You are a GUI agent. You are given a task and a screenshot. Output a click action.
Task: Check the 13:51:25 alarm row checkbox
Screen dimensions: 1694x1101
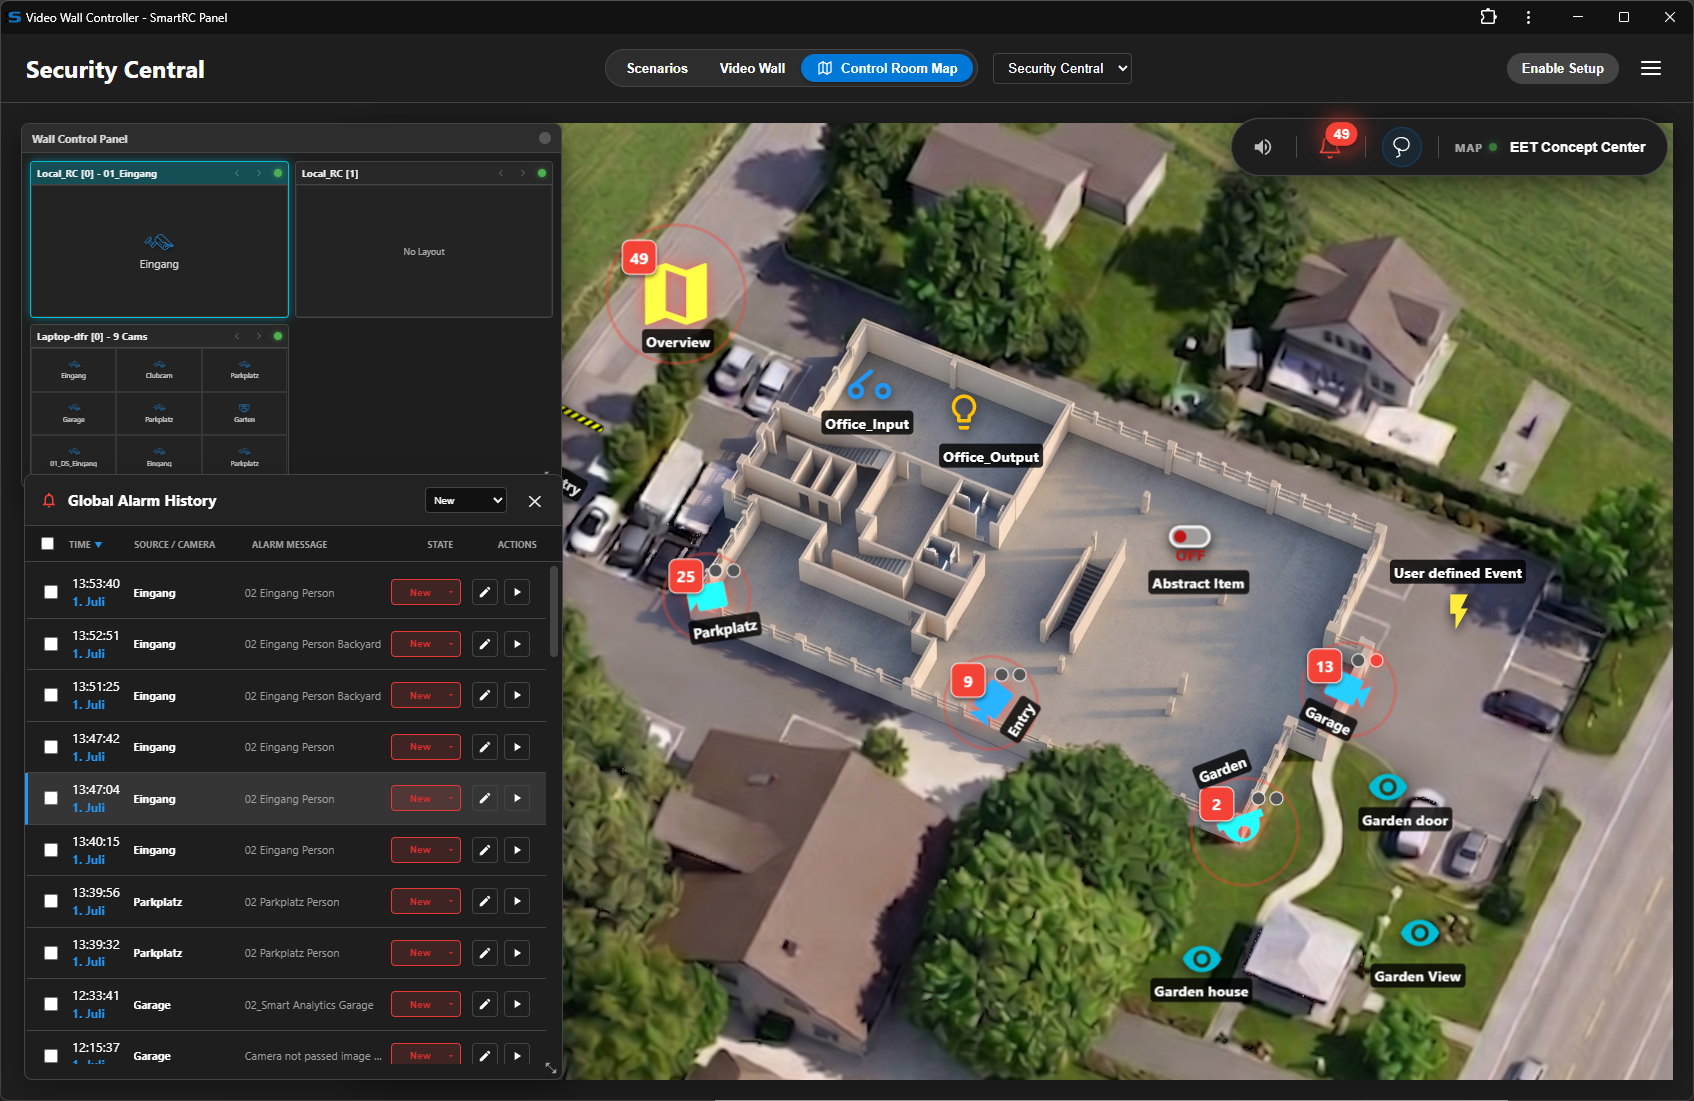click(51, 695)
